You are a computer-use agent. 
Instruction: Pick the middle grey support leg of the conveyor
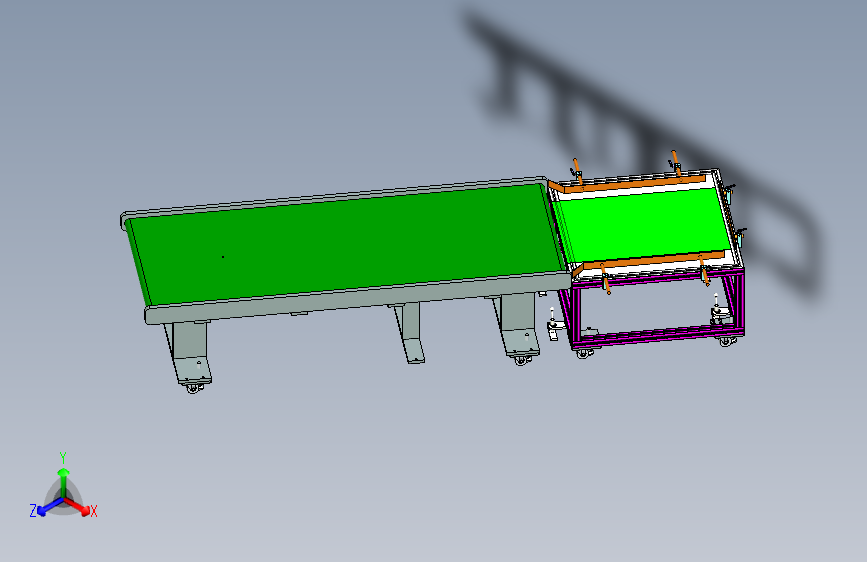coord(409,332)
